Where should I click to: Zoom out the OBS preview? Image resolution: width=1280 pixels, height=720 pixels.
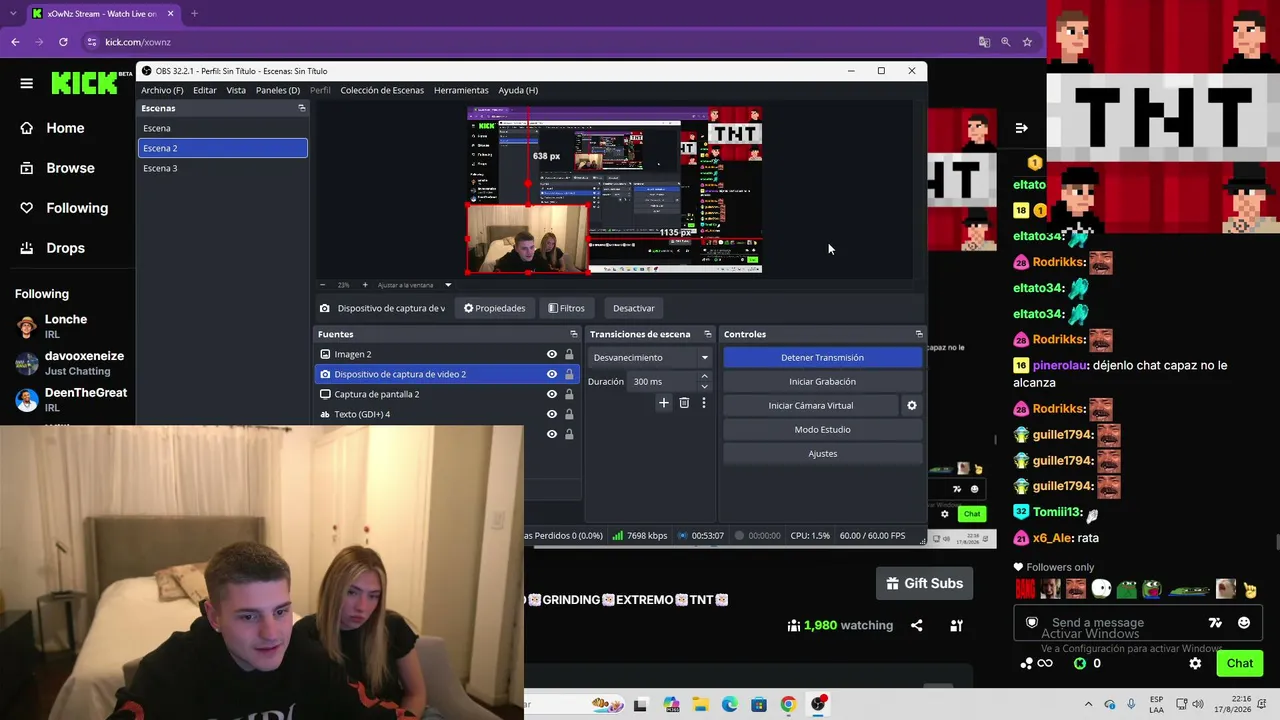click(325, 285)
